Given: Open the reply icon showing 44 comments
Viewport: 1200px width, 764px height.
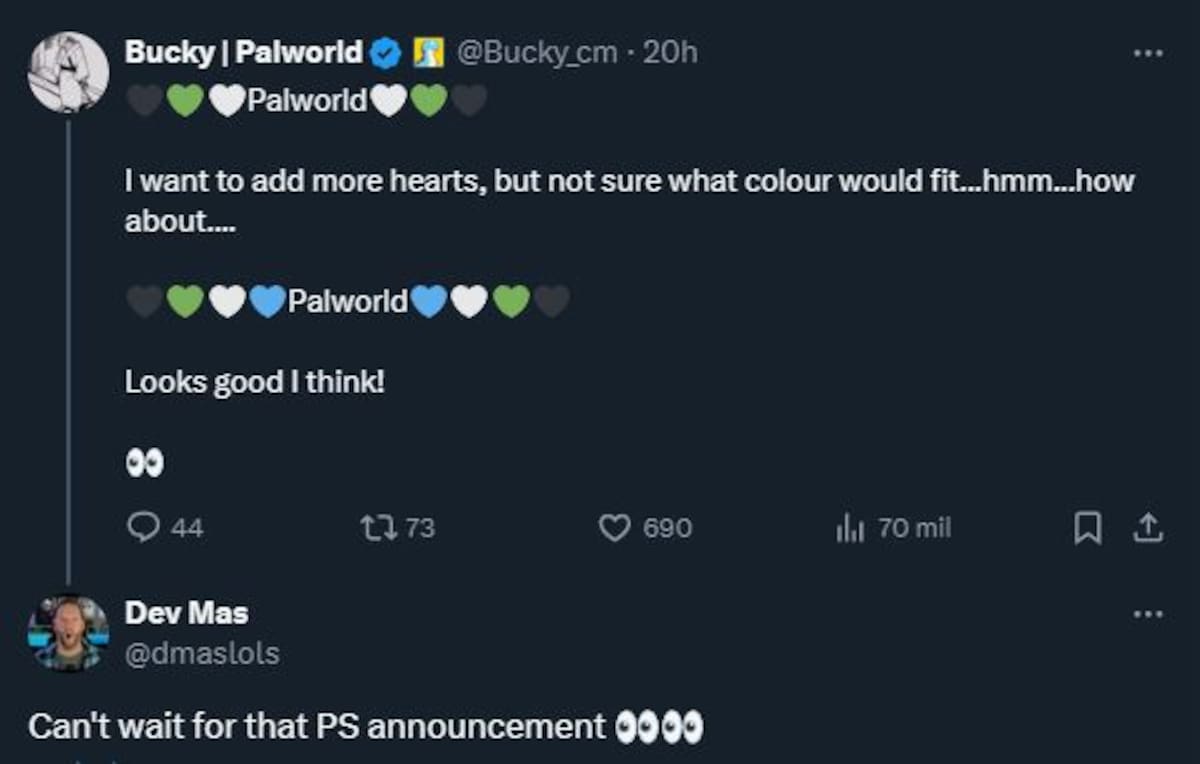Looking at the screenshot, I should tap(145, 527).
